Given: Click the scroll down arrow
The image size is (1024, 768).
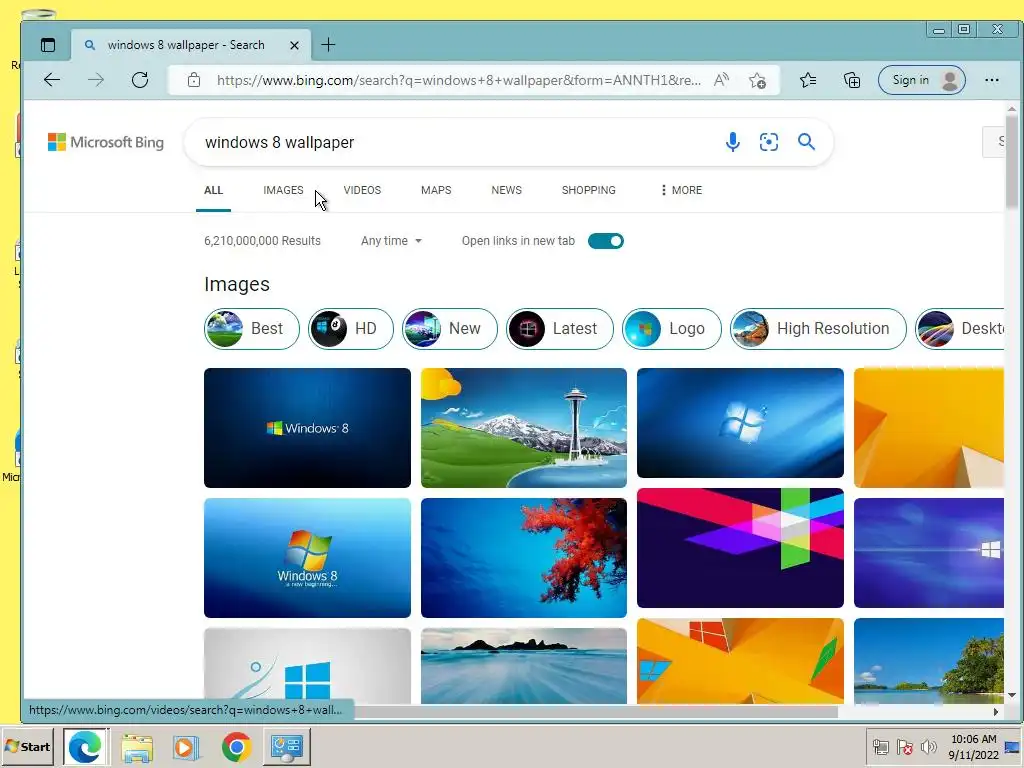Looking at the screenshot, I should tap(1012, 696).
